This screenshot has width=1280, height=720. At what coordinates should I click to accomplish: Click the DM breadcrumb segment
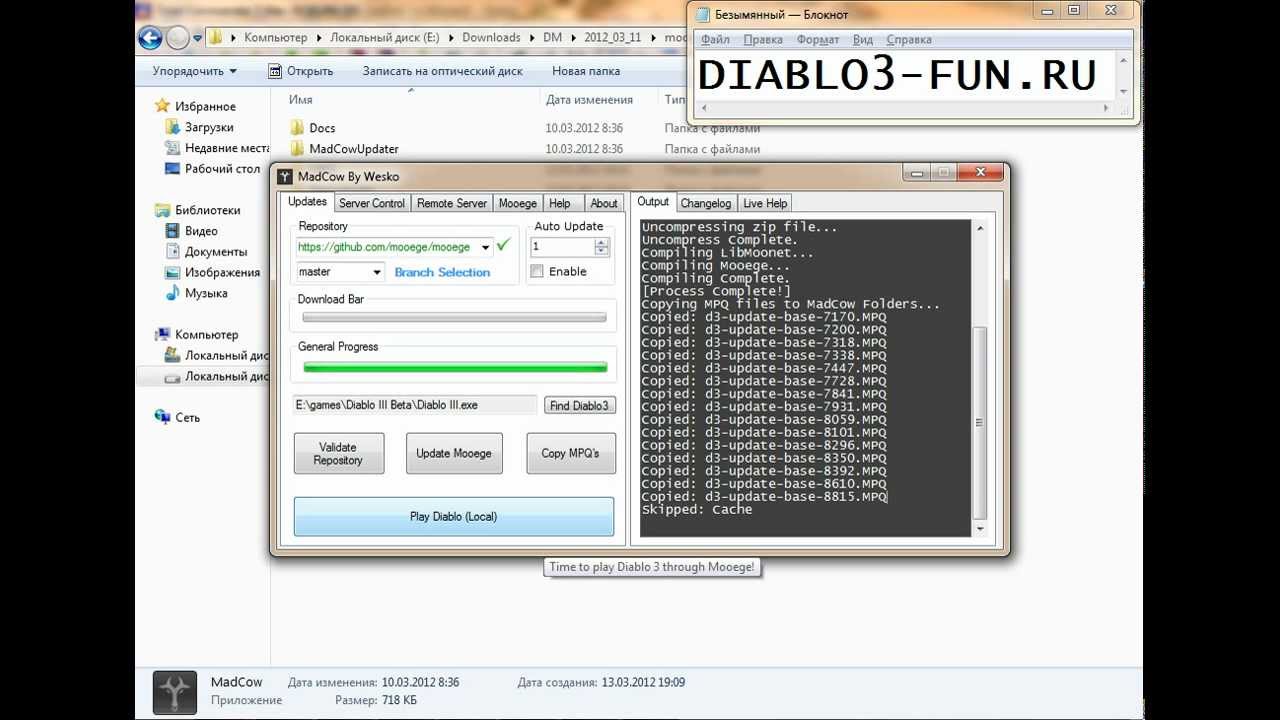coord(552,37)
